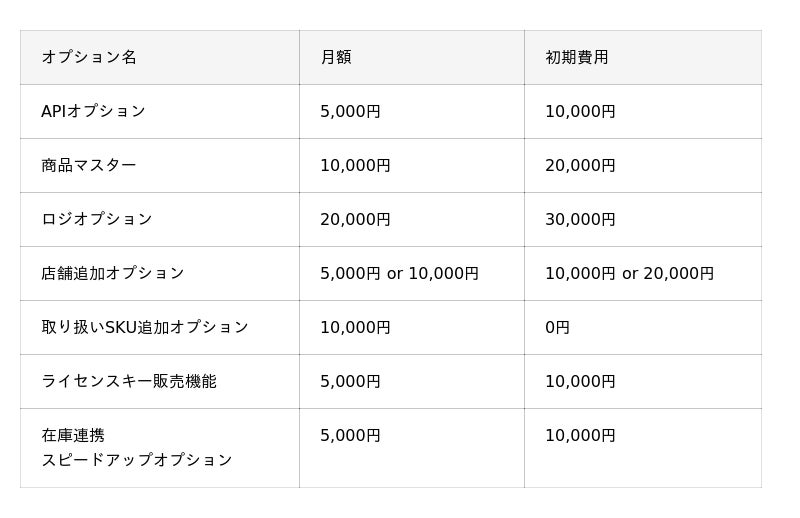800x518 pixels.
Task: Click the ロジオプション initial cost 30,000円
Action: tap(580, 219)
